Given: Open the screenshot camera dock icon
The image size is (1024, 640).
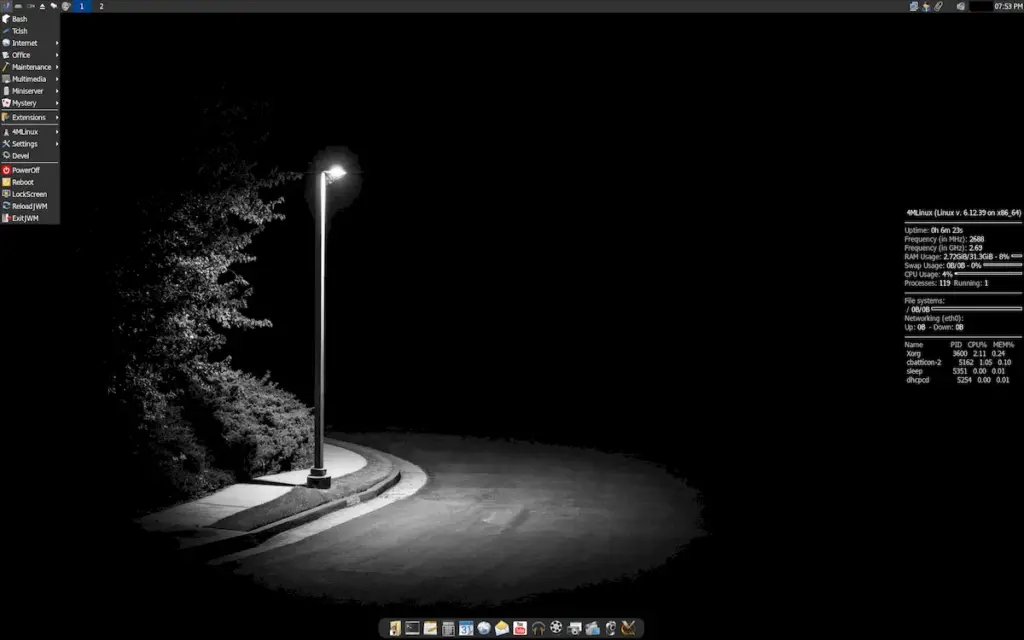Looking at the screenshot, I should pyautogui.click(x=574, y=628).
